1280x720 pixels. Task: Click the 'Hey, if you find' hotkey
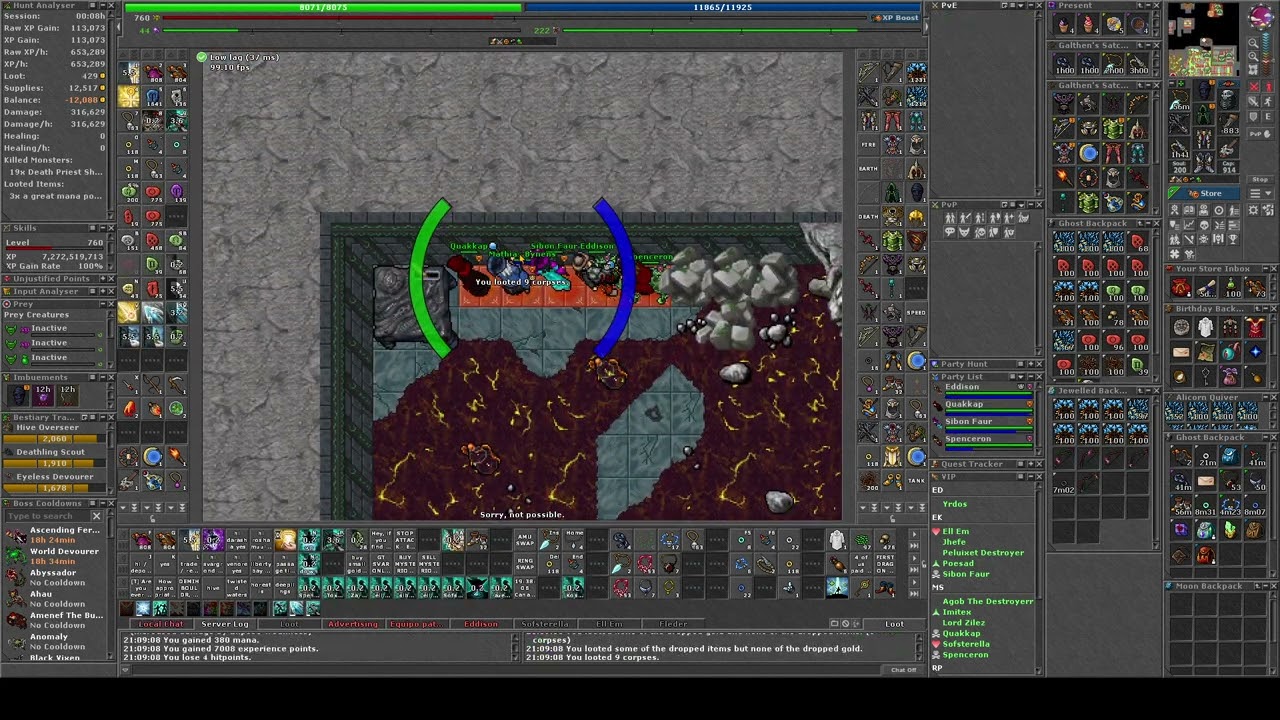(380, 541)
